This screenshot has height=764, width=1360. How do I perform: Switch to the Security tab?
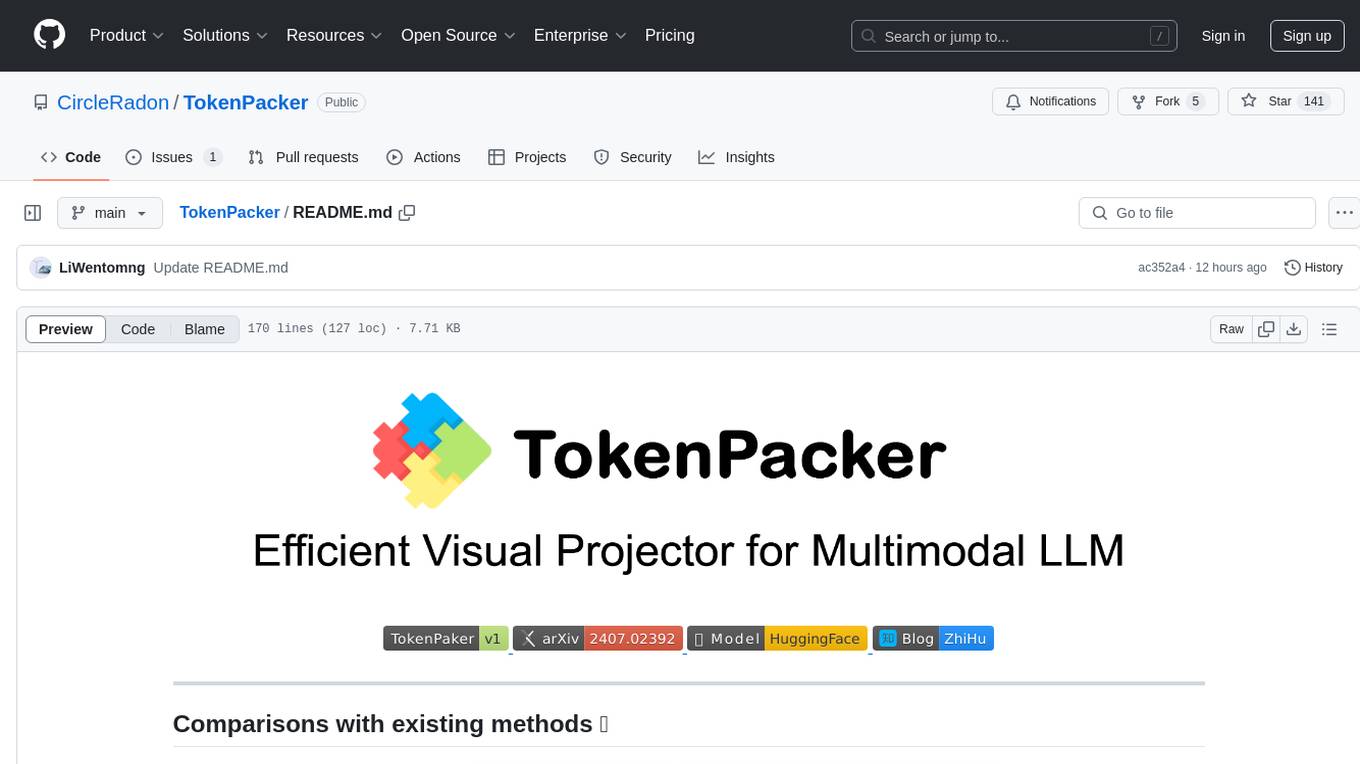[632, 157]
